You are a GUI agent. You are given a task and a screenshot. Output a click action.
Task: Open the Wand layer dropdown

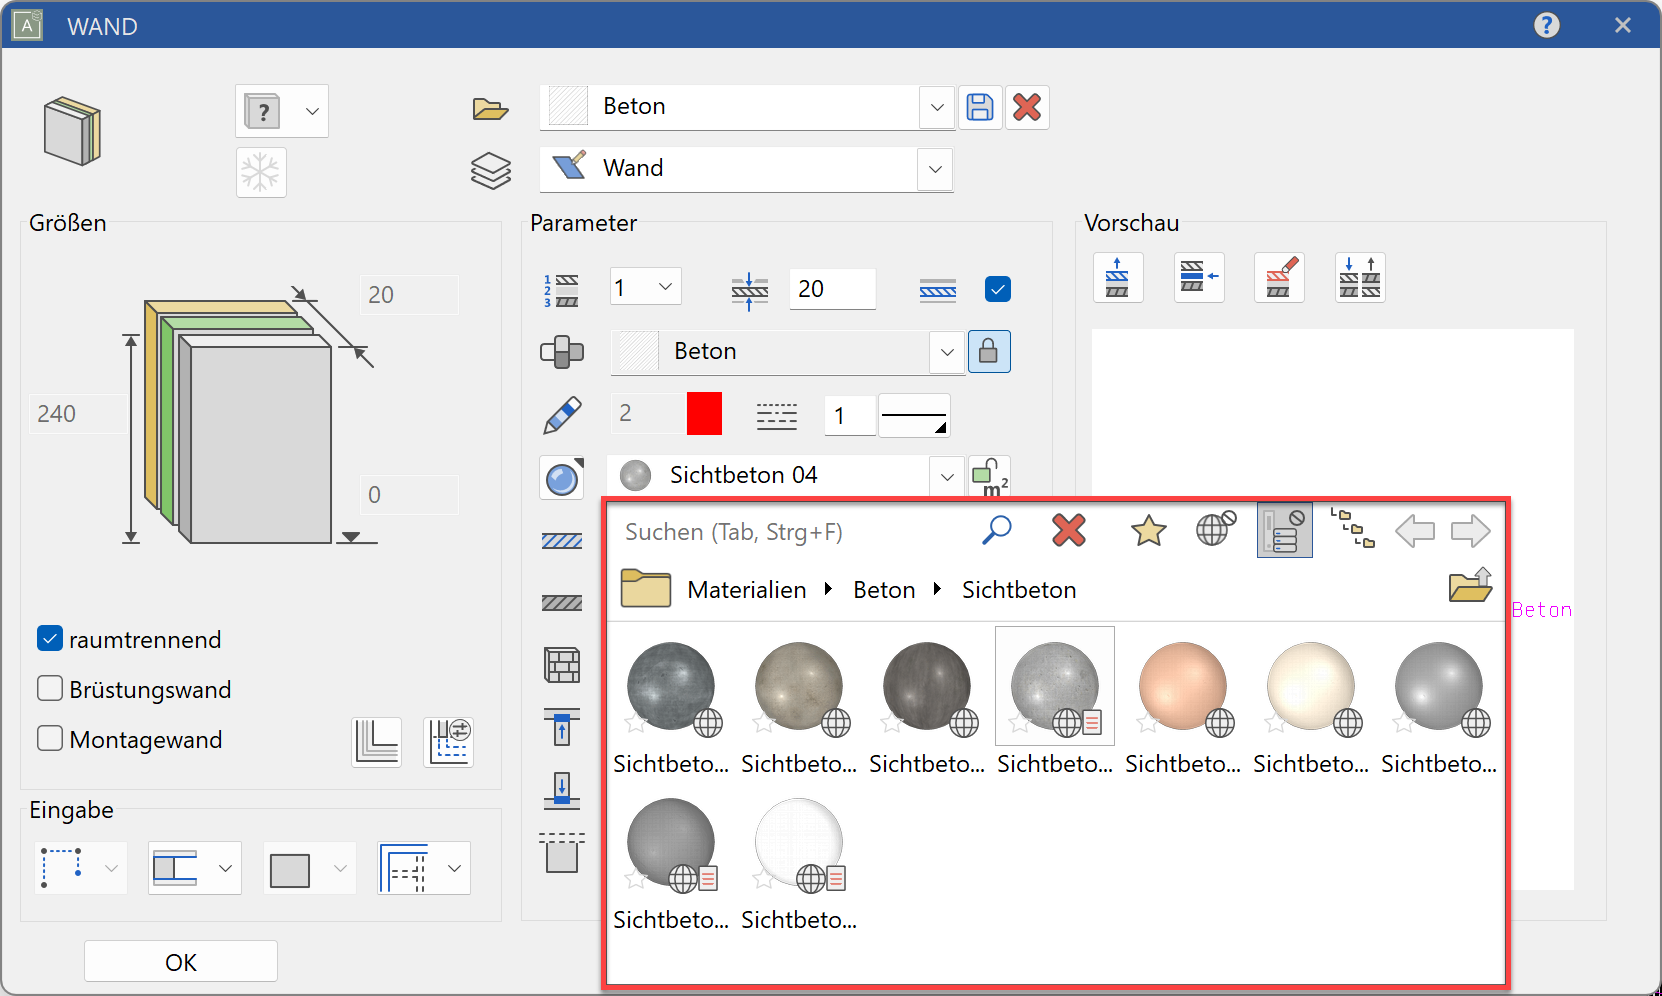pyautogui.click(x=935, y=169)
